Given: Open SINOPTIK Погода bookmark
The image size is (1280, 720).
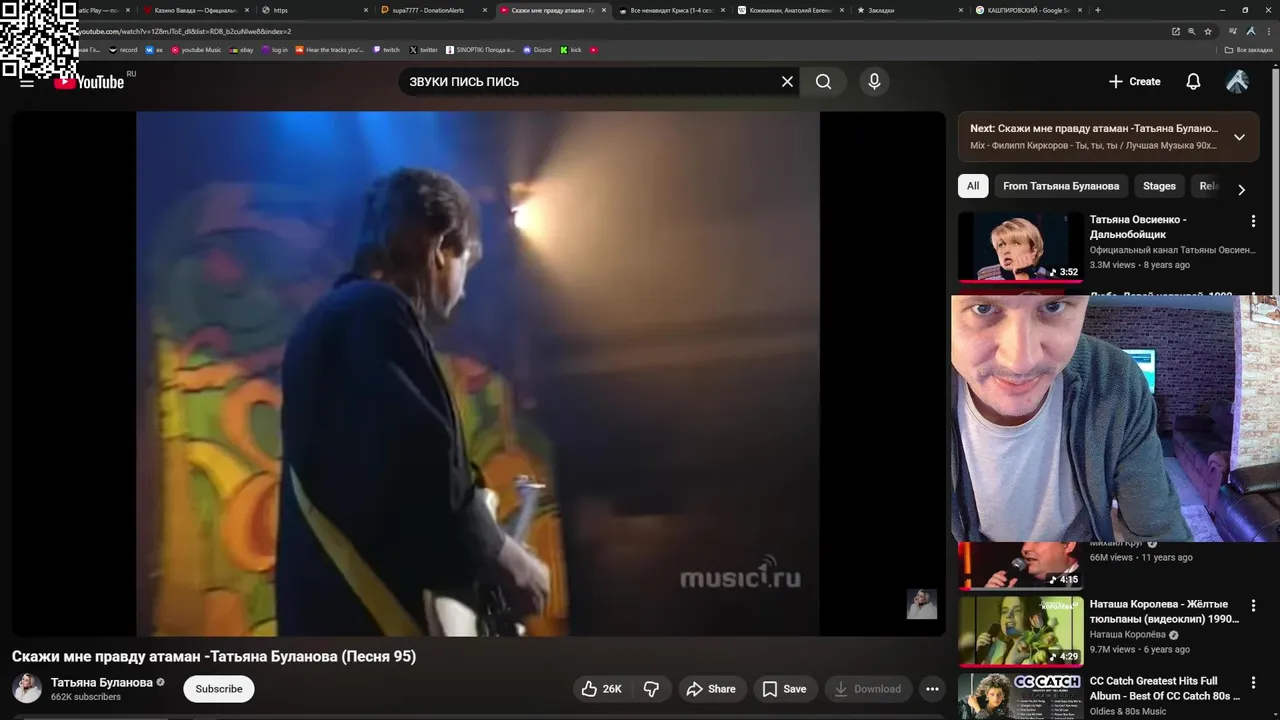Looking at the screenshot, I should (x=480, y=50).
